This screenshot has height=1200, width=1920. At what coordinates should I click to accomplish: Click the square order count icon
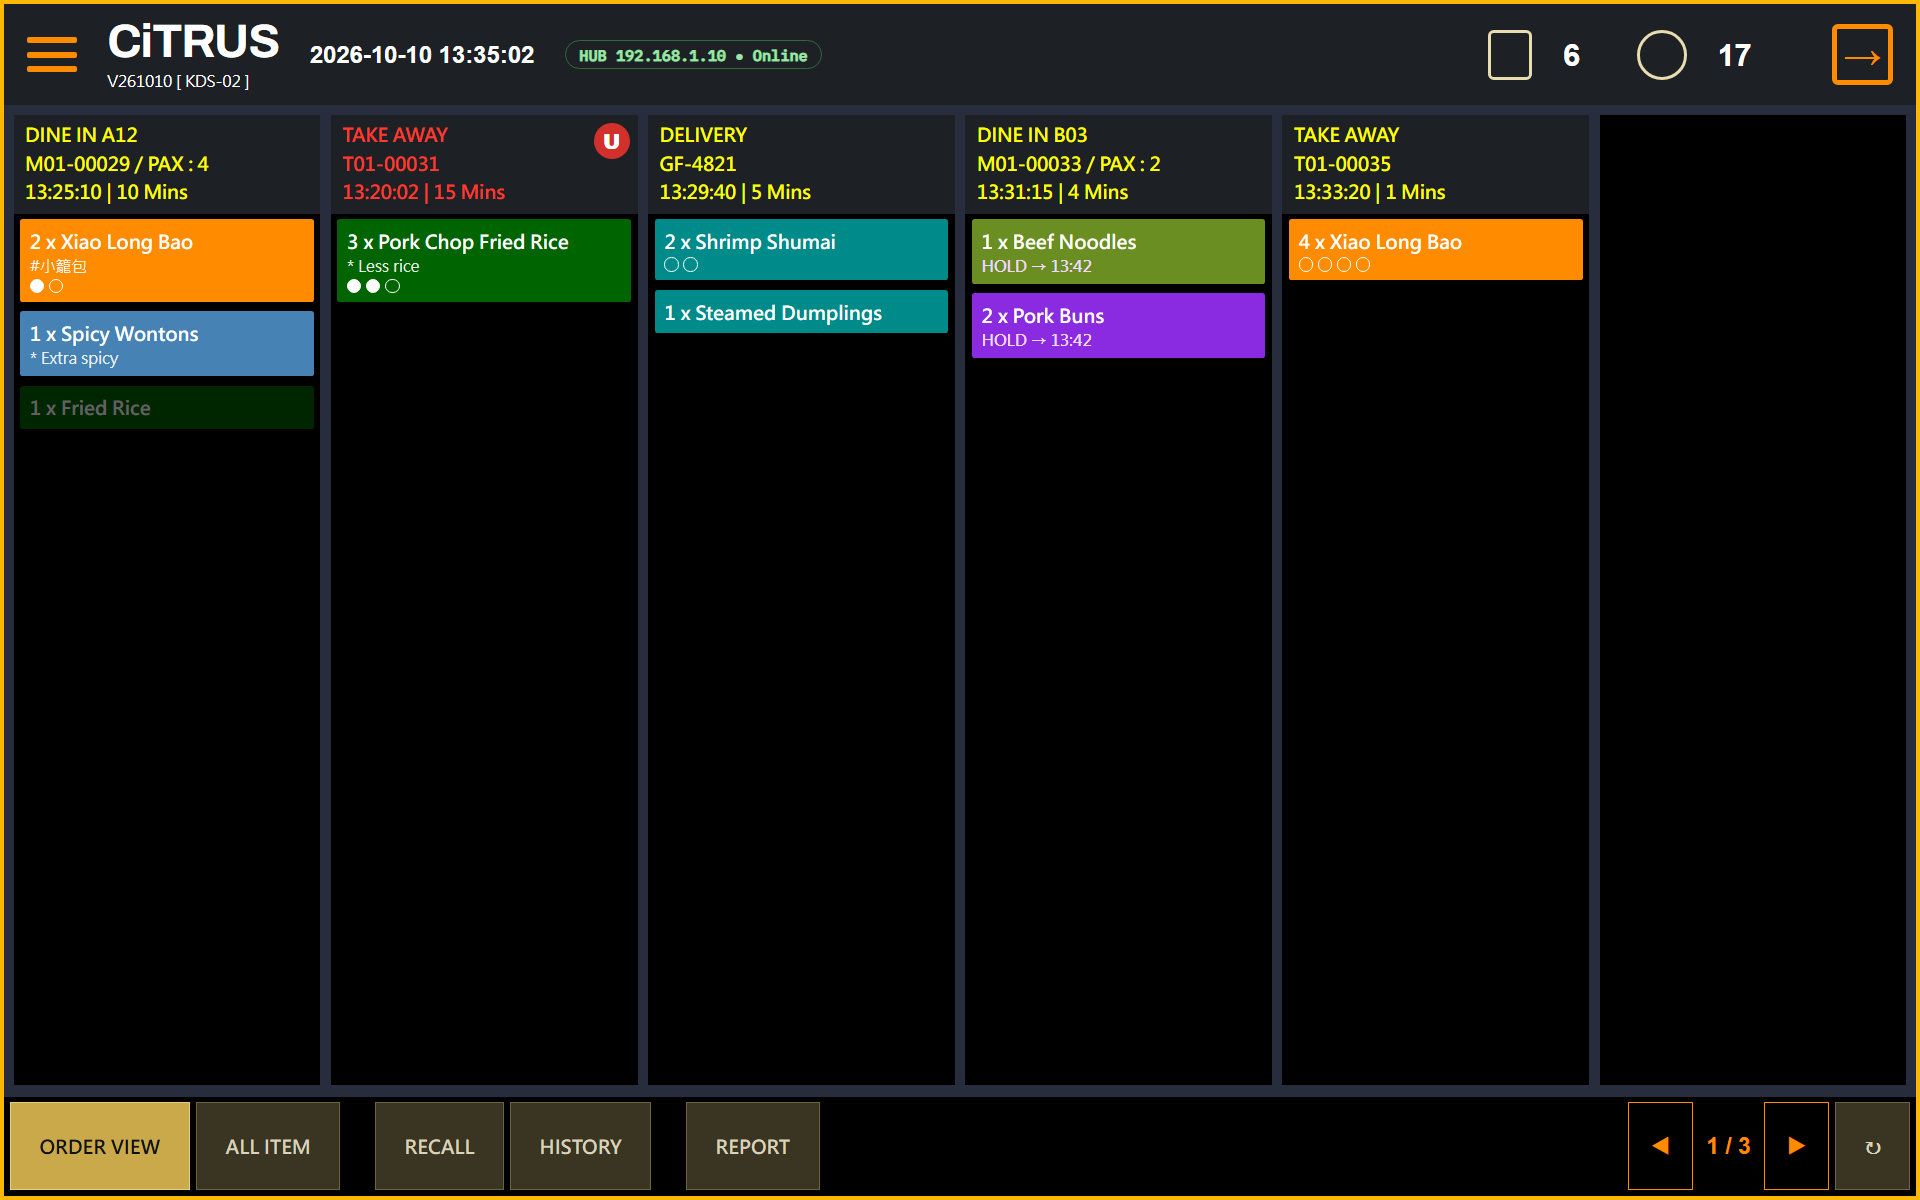(1509, 55)
